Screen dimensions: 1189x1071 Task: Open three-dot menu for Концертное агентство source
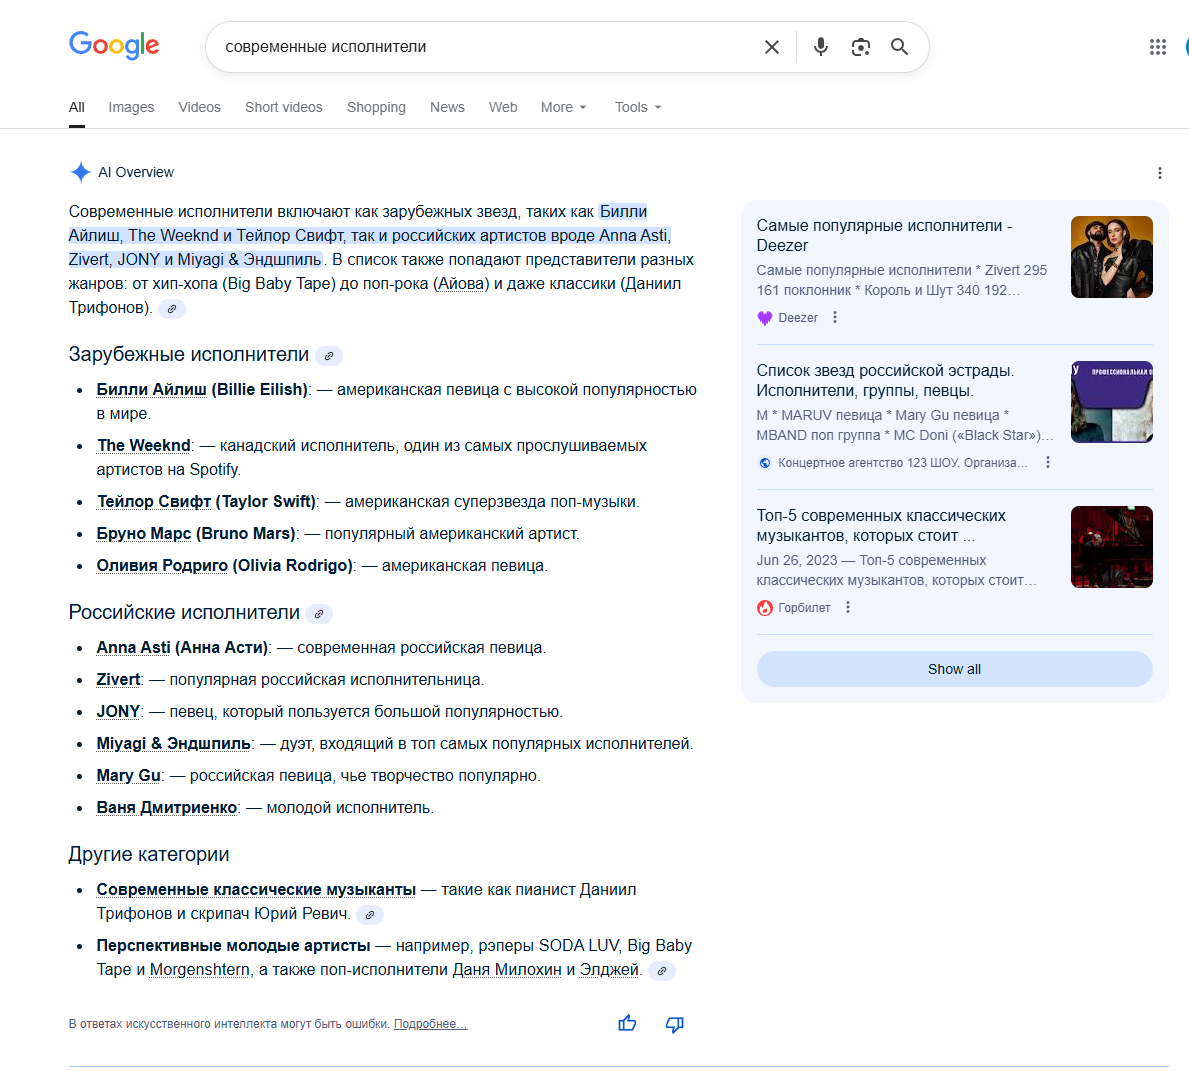click(1048, 462)
